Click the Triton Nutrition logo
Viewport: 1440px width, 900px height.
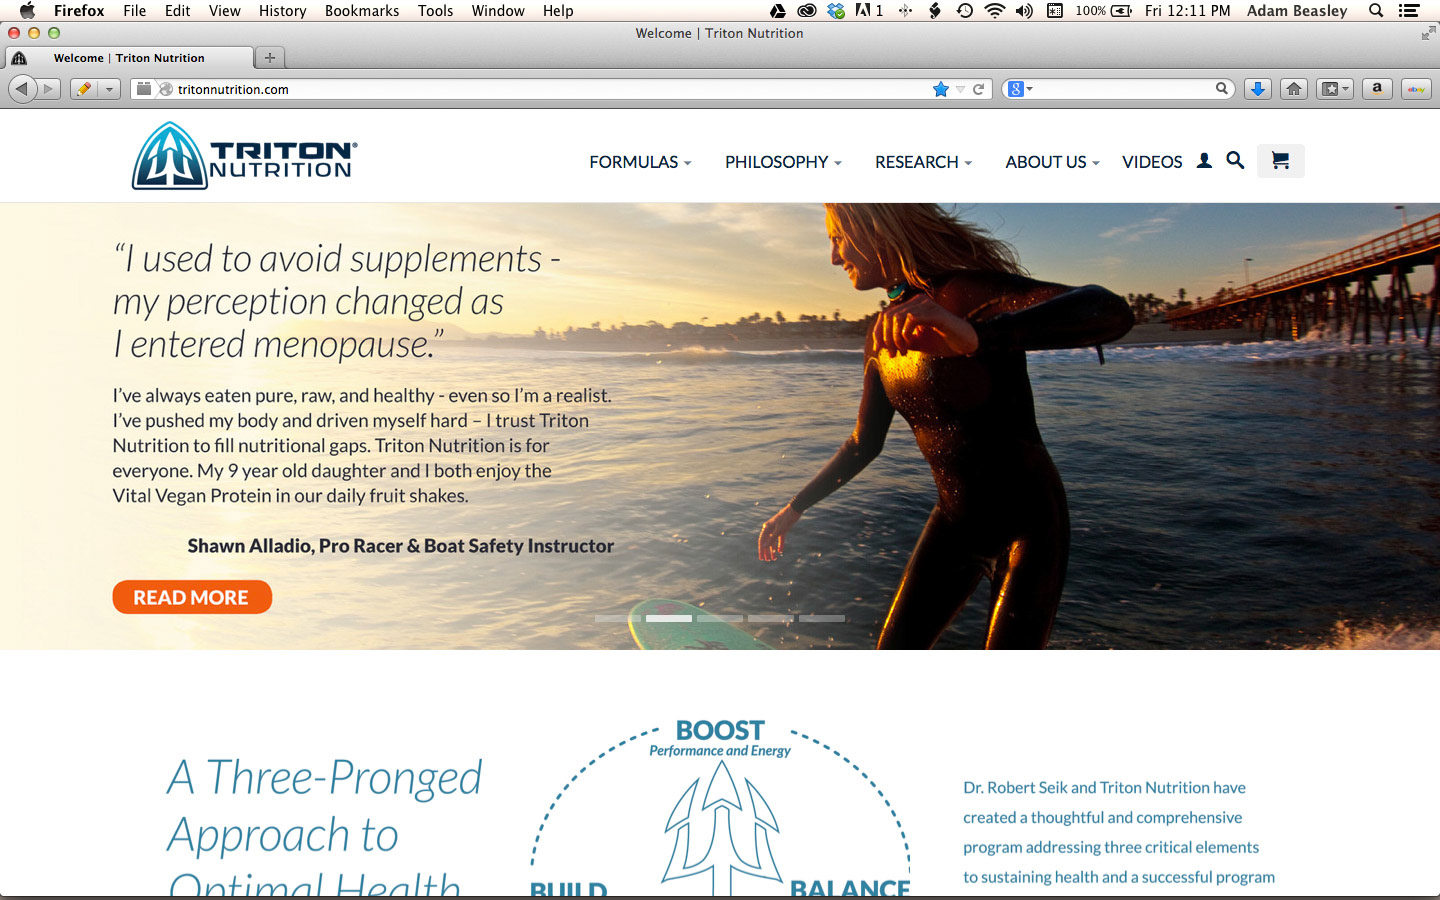(x=244, y=156)
